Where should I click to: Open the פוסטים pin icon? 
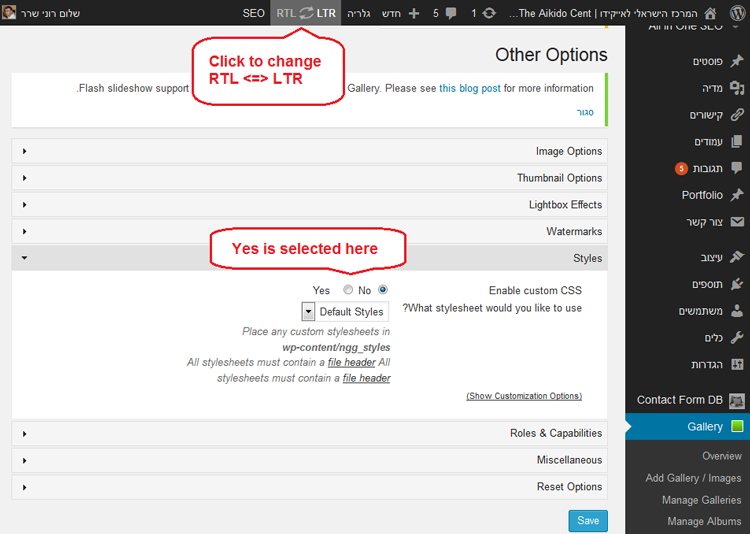(x=737, y=61)
